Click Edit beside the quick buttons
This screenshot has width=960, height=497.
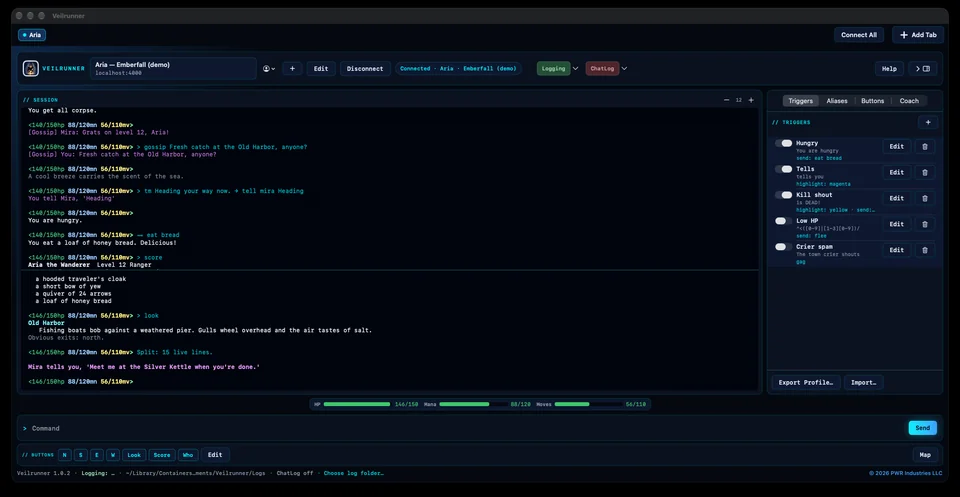pyautogui.click(x=215, y=455)
